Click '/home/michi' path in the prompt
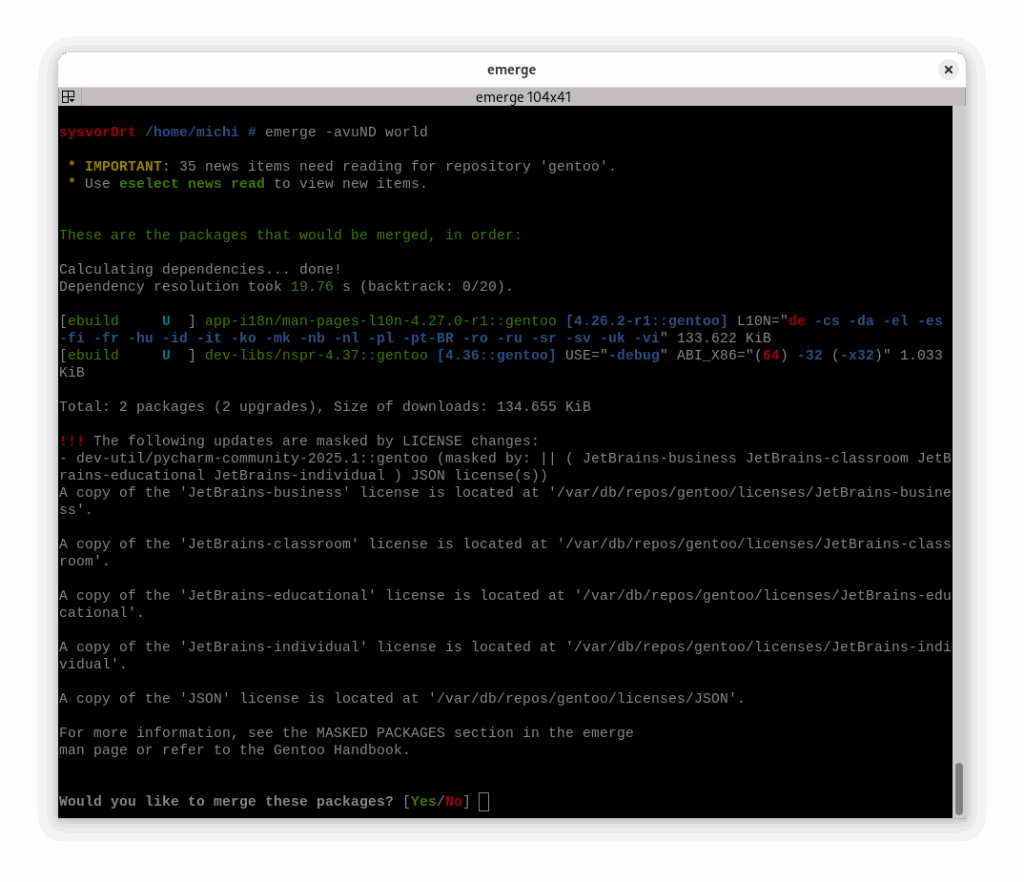The height and width of the screenshot is (882, 1024). (192, 133)
